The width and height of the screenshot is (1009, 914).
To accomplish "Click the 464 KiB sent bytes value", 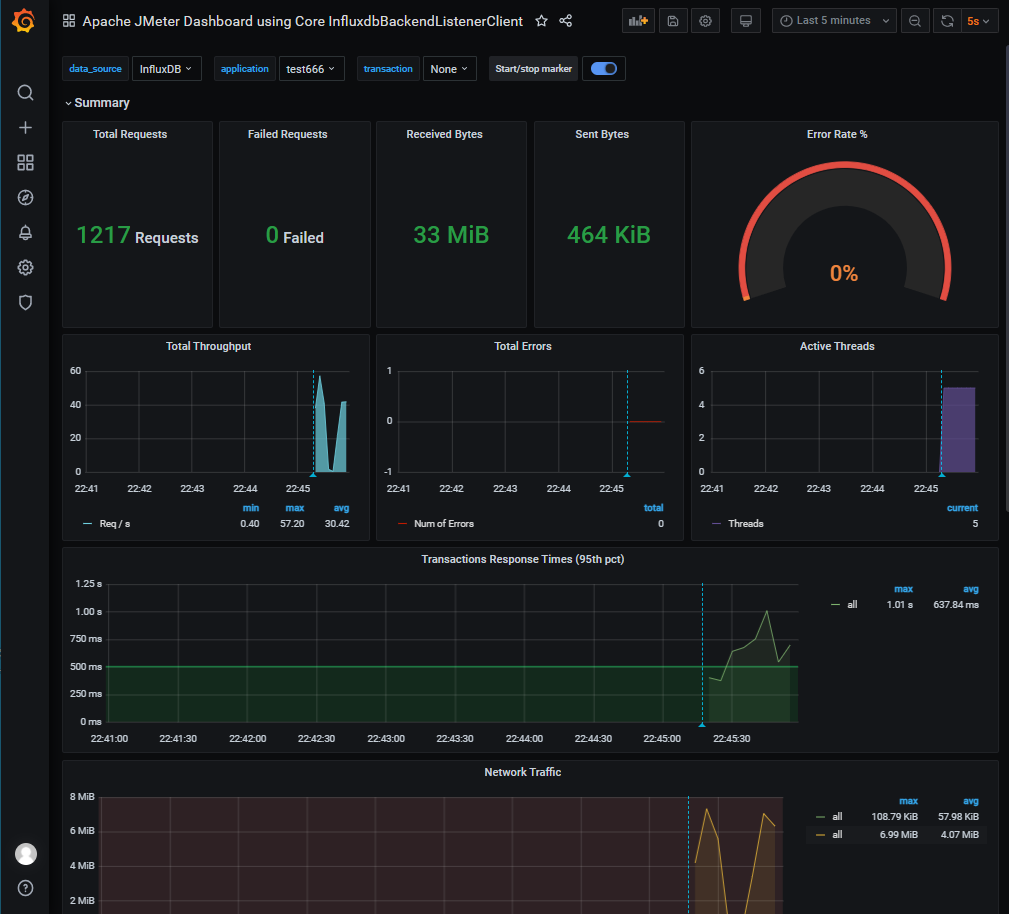I will pos(609,235).
